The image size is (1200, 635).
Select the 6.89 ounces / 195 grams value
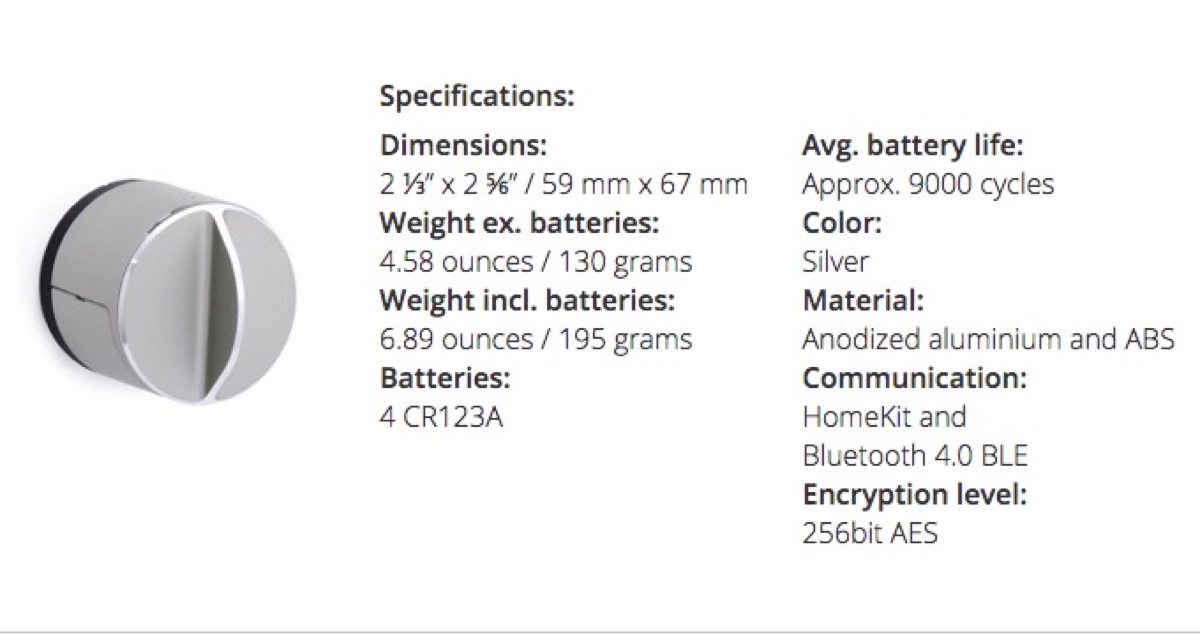click(x=535, y=340)
